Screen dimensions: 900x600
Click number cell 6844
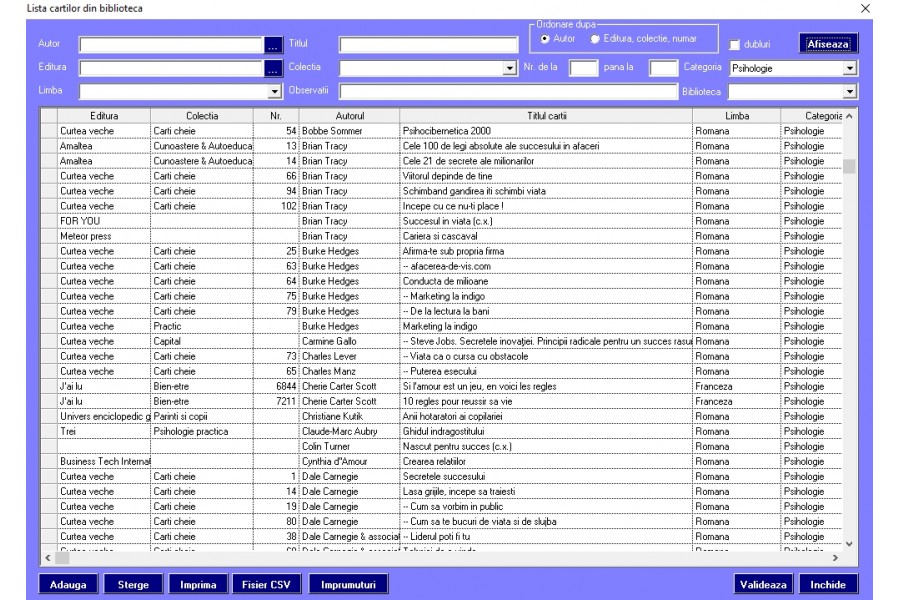coord(276,386)
